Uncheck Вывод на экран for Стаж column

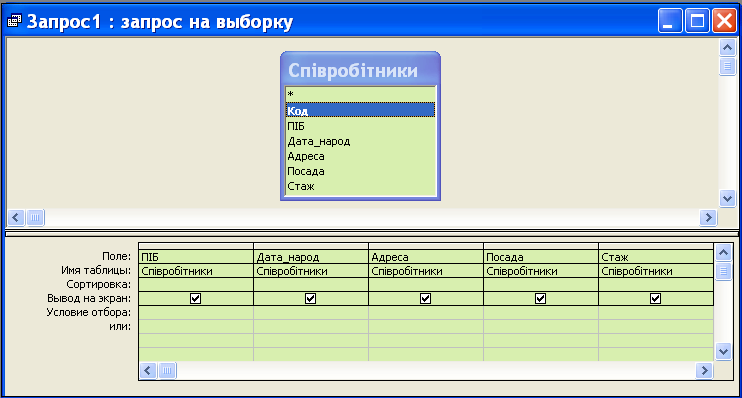point(655,299)
